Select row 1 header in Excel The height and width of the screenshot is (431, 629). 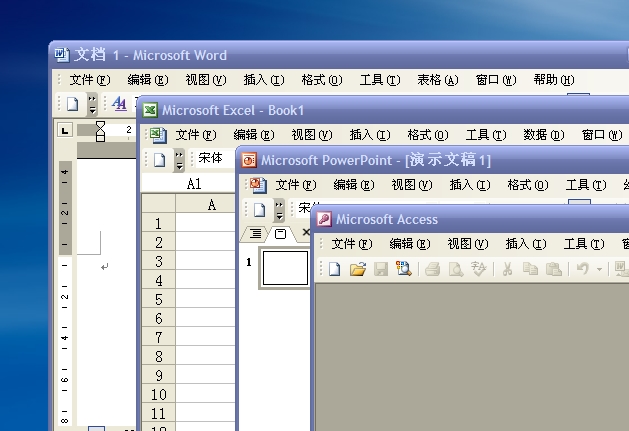158,223
